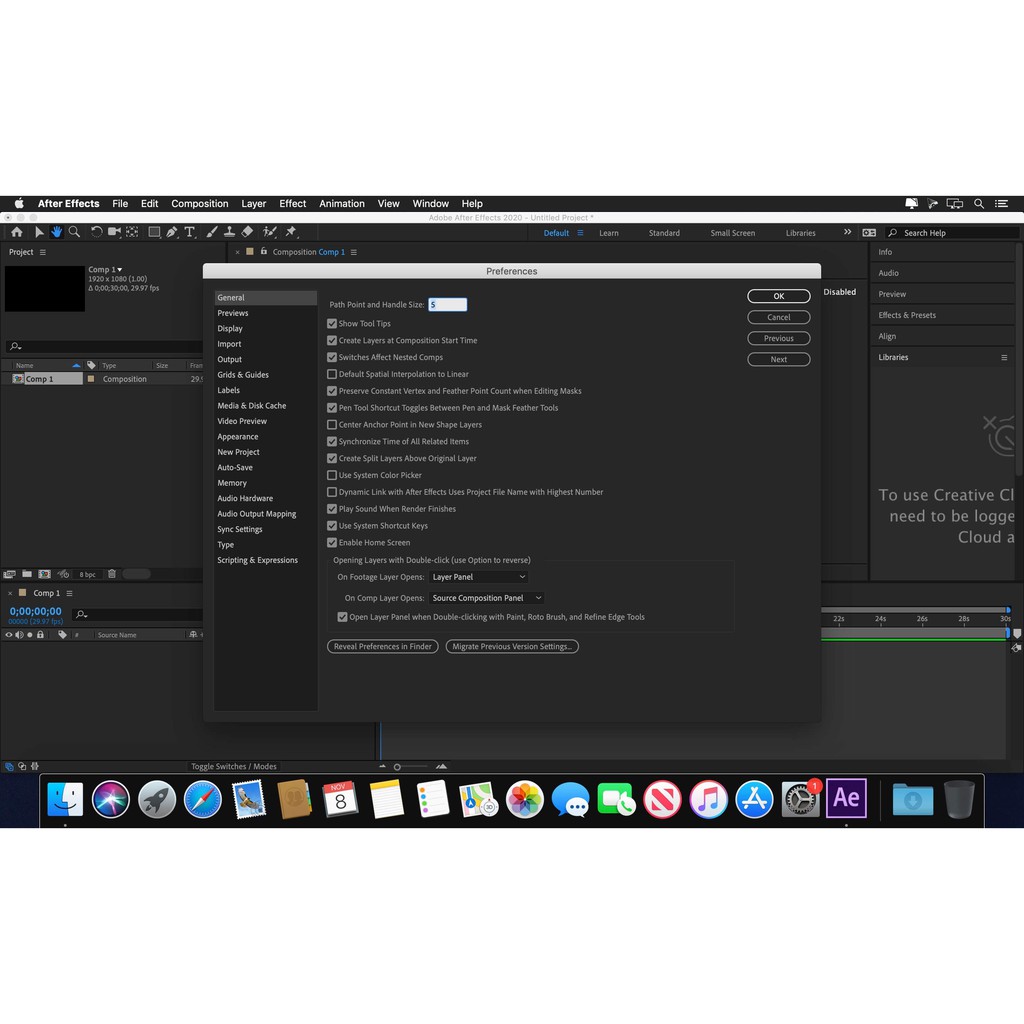Open Safari from the Dock
1024x1024 pixels.
[x=202, y=799]
